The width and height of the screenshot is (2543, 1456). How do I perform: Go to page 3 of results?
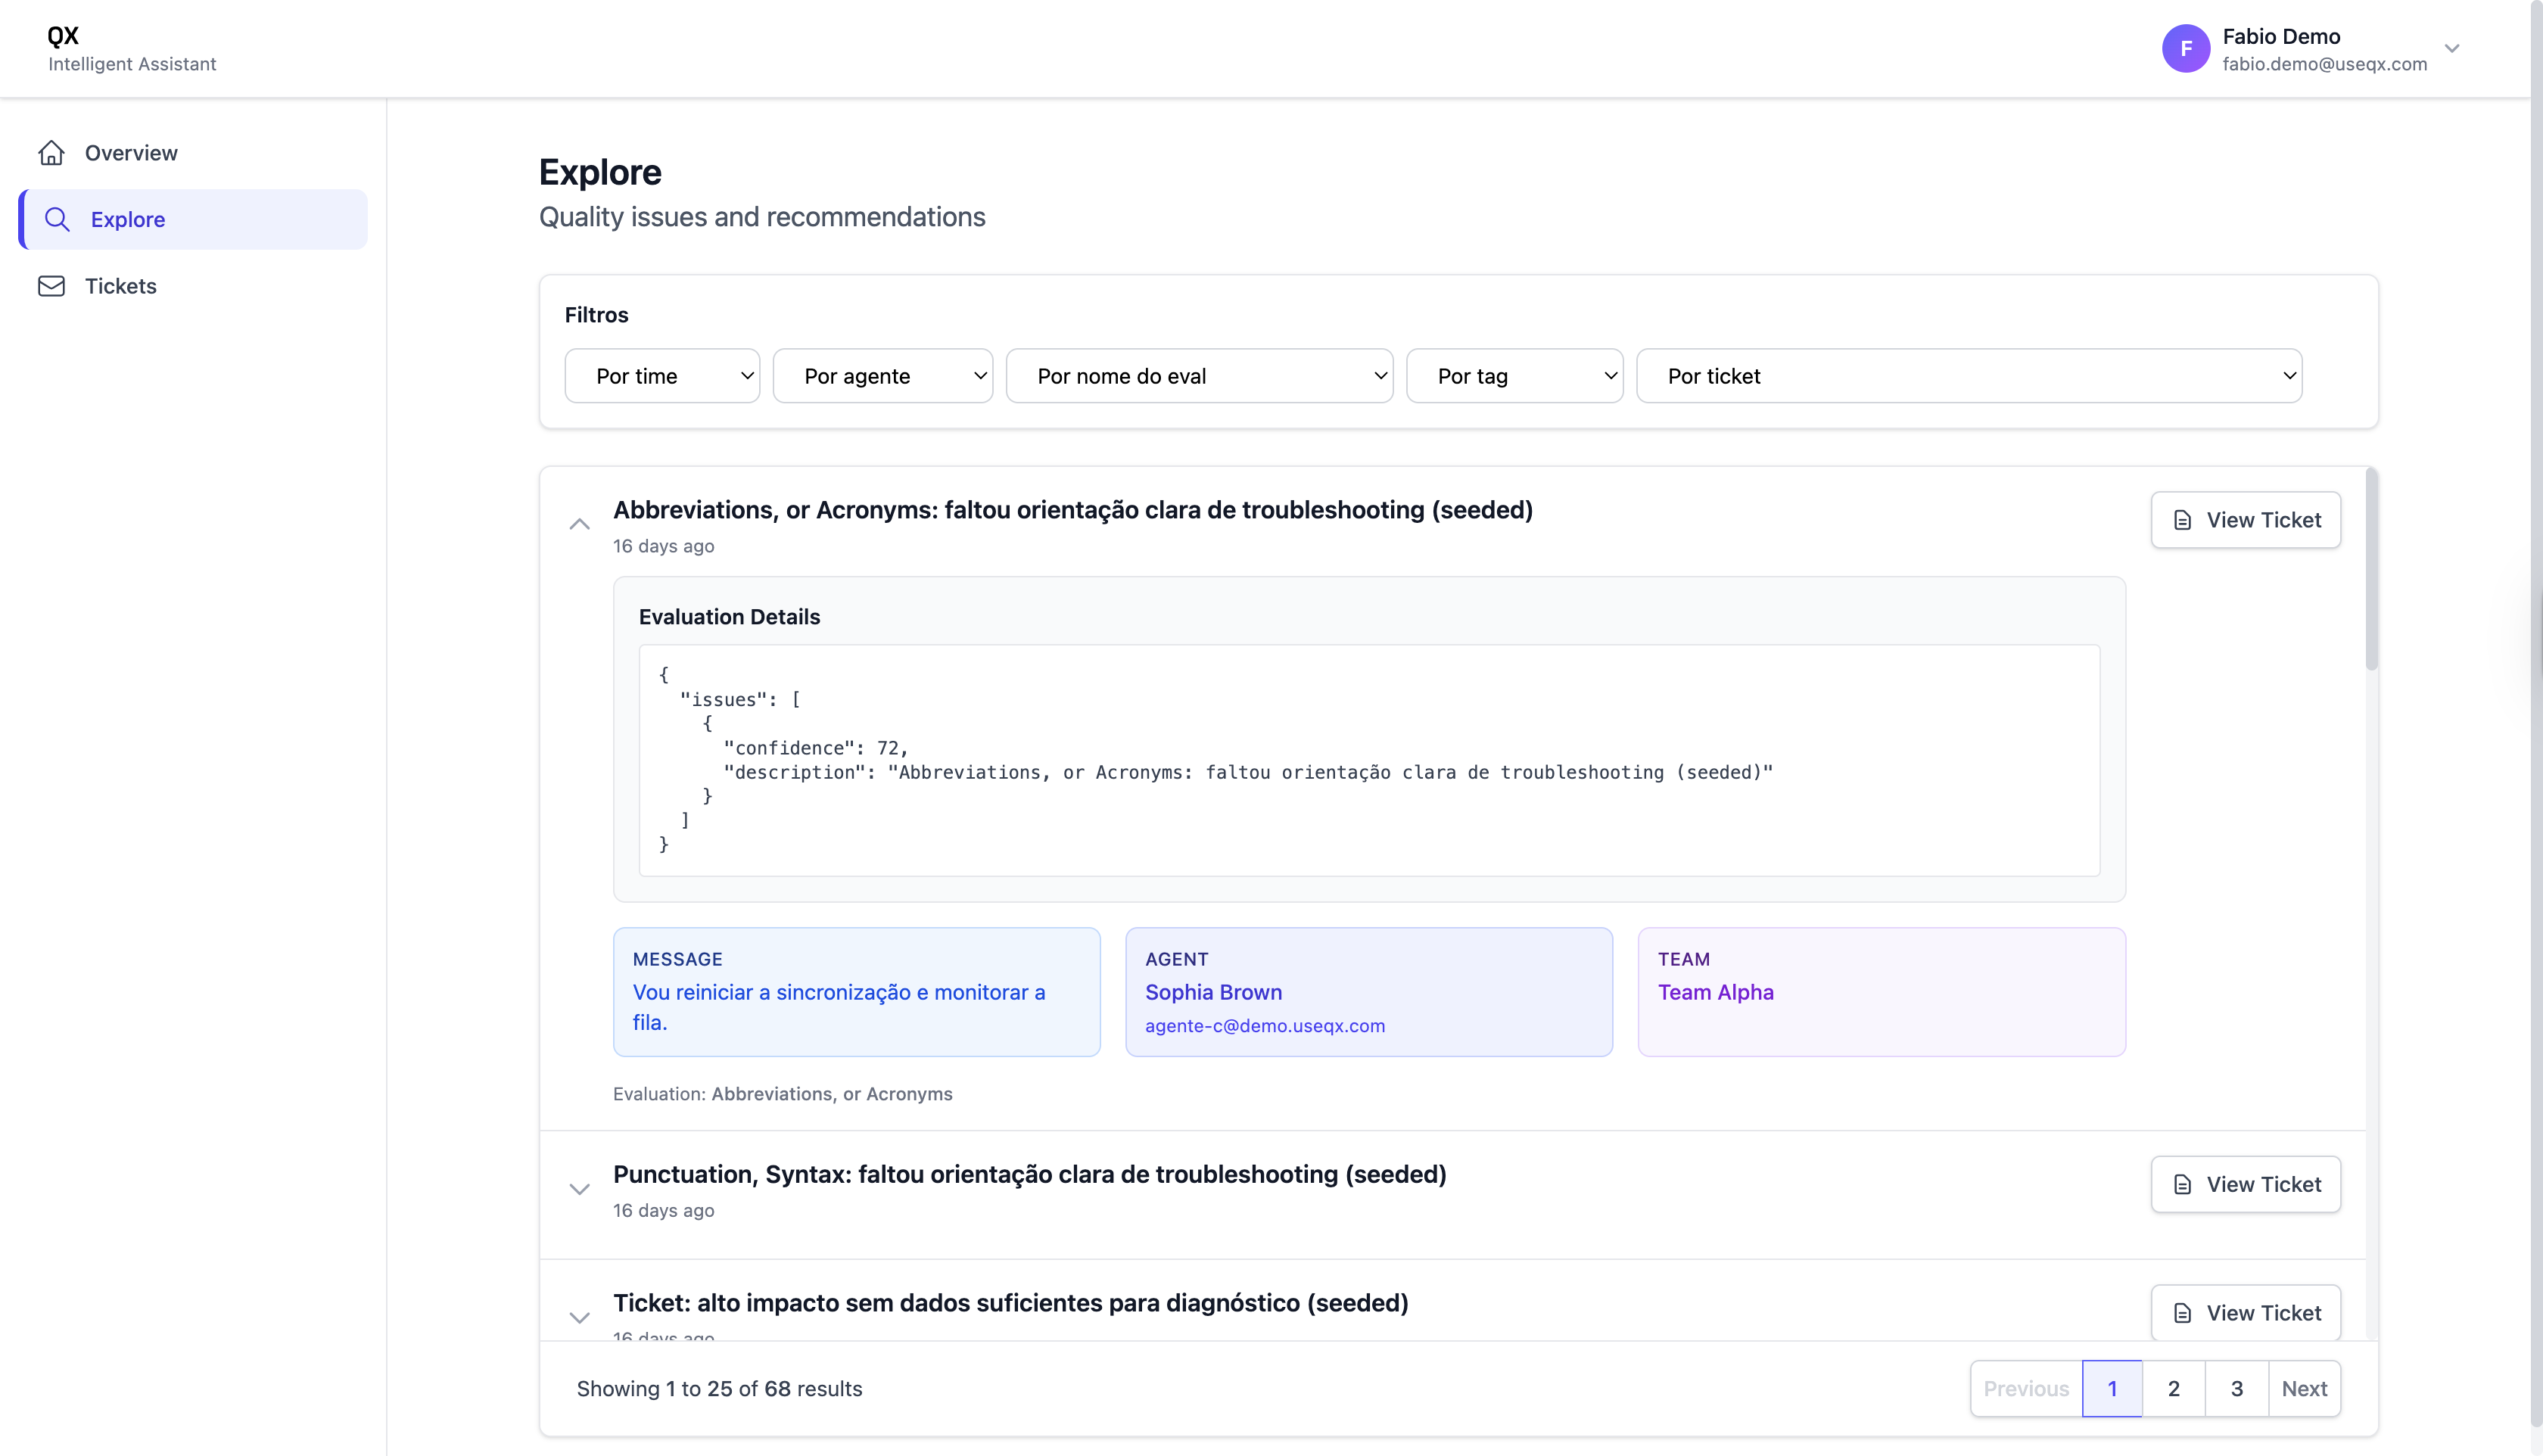click(2237, 1388)
